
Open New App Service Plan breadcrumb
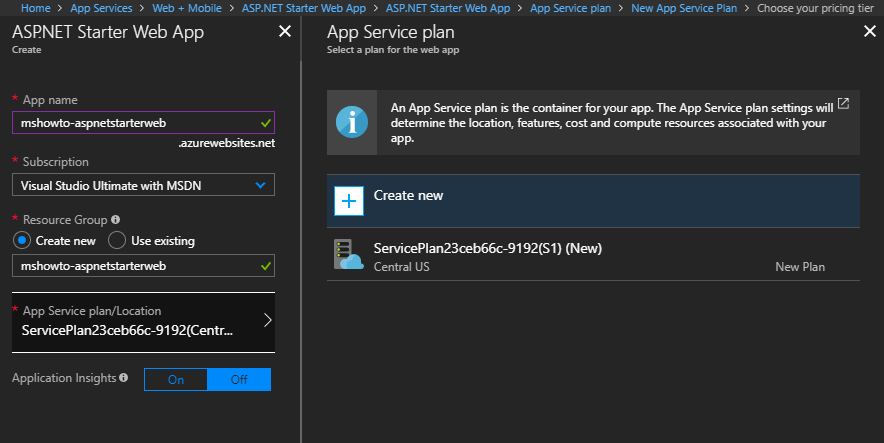pos(684,8)
